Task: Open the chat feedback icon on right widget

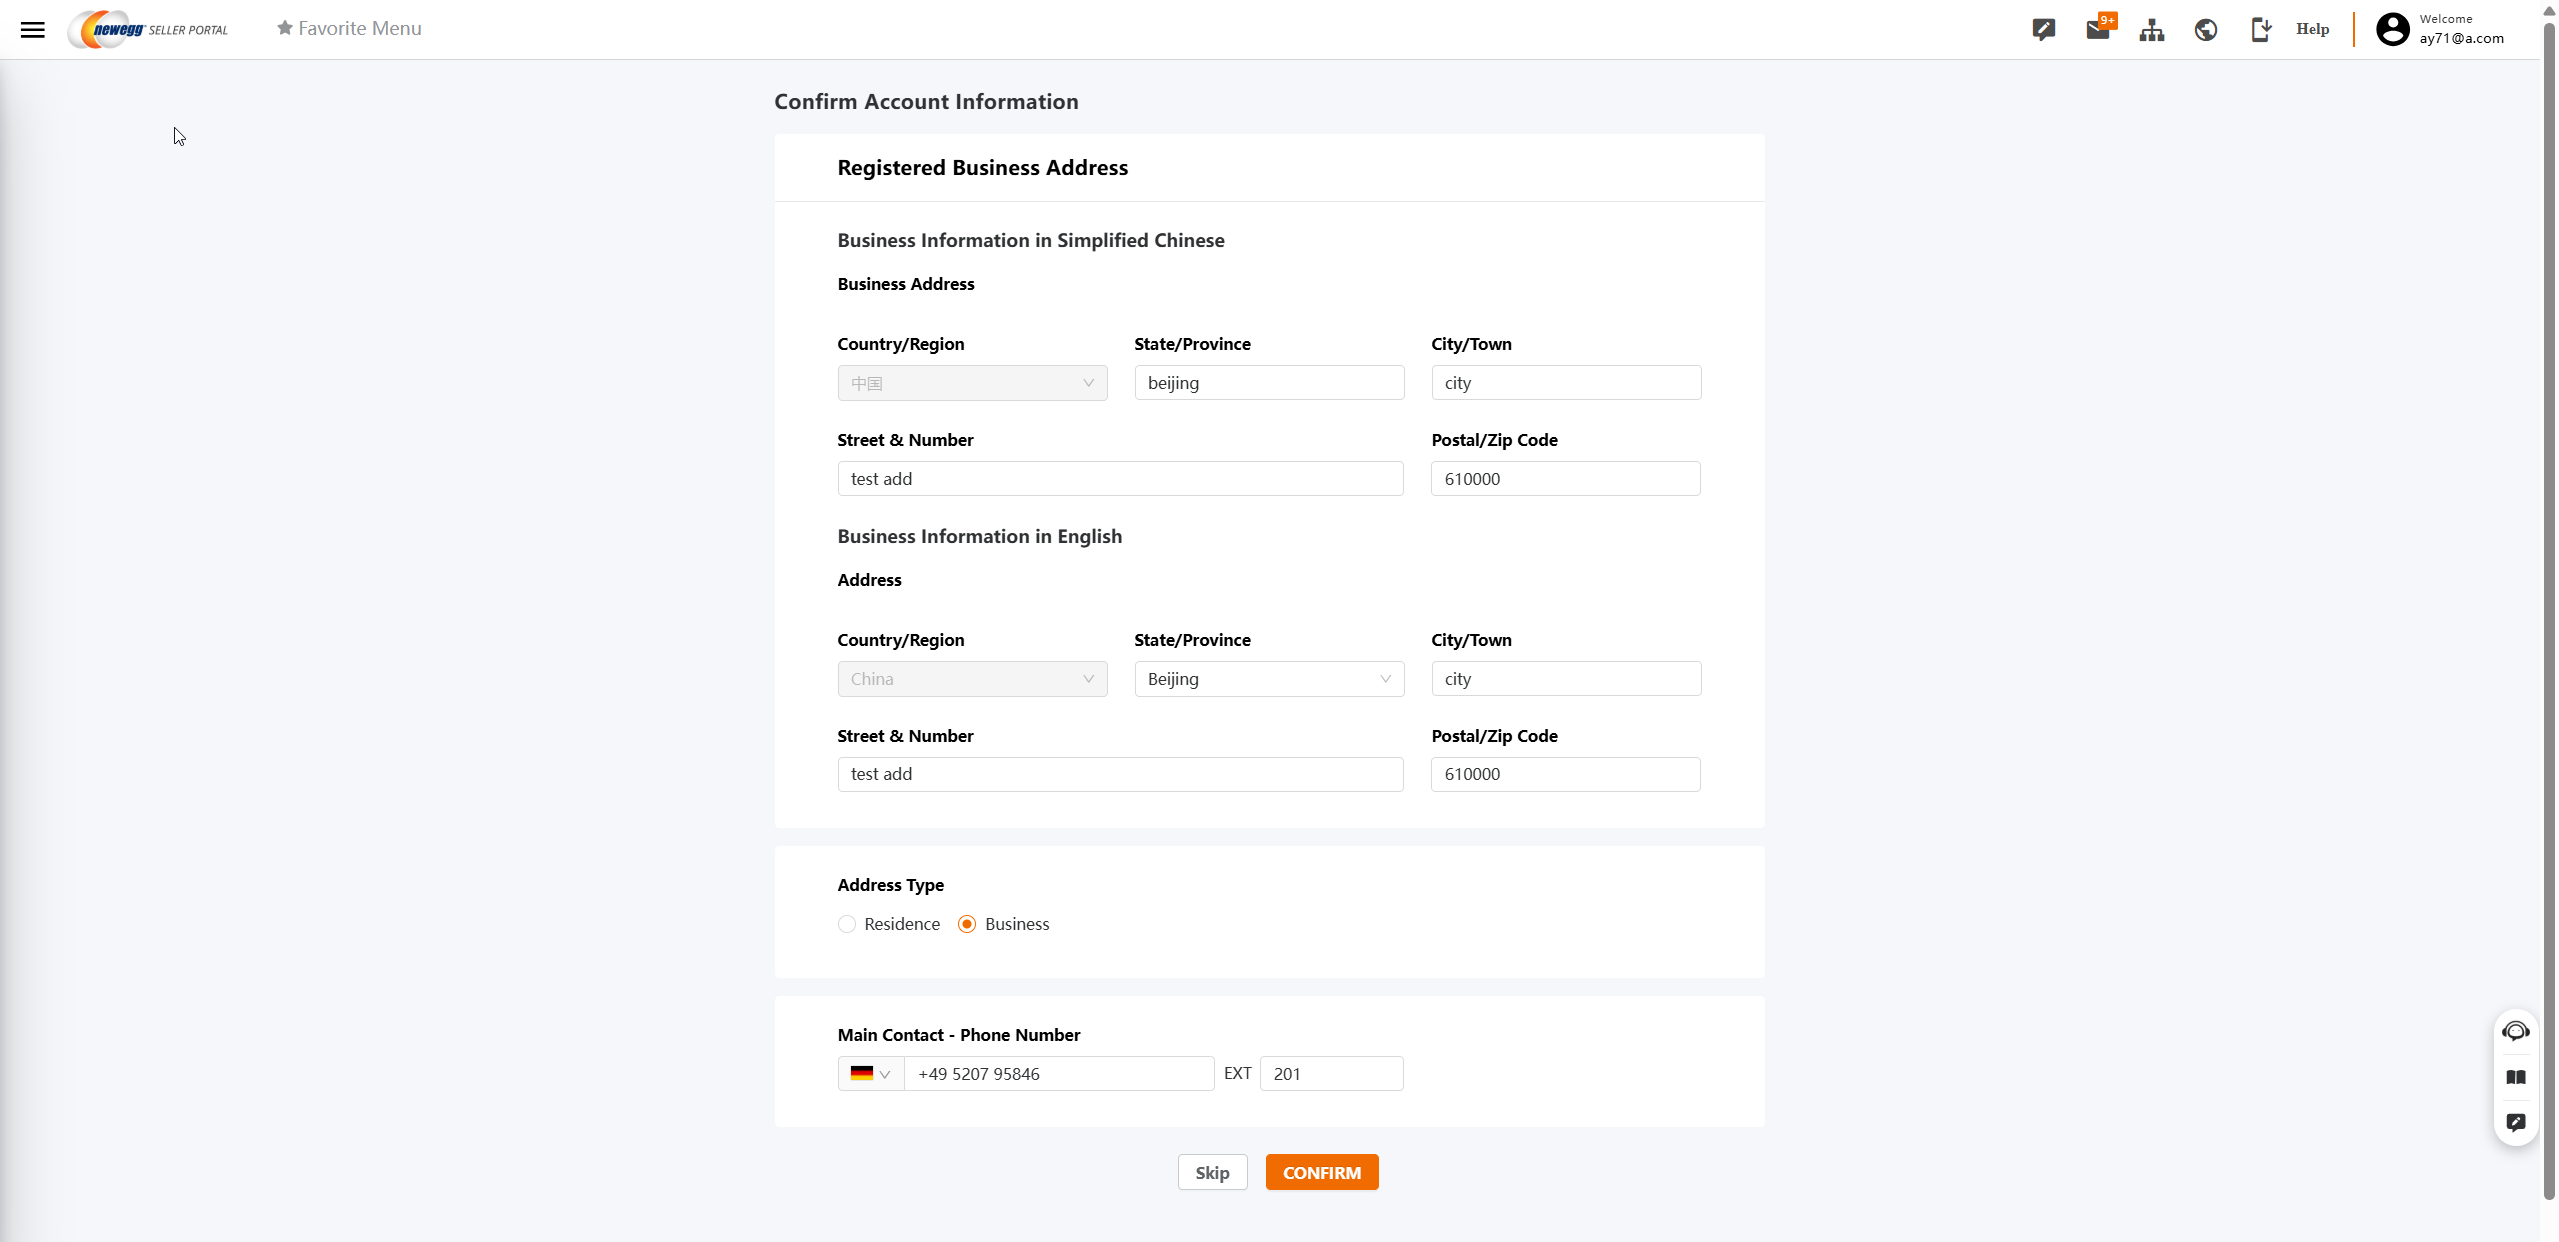Action: [x=2516, y=1122]
